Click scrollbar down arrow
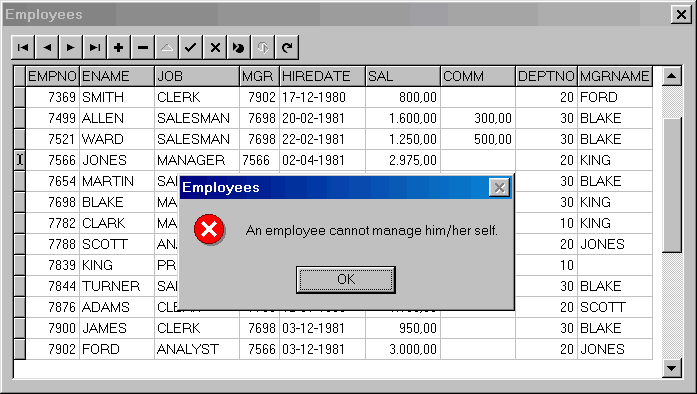 tap(672, 368)
